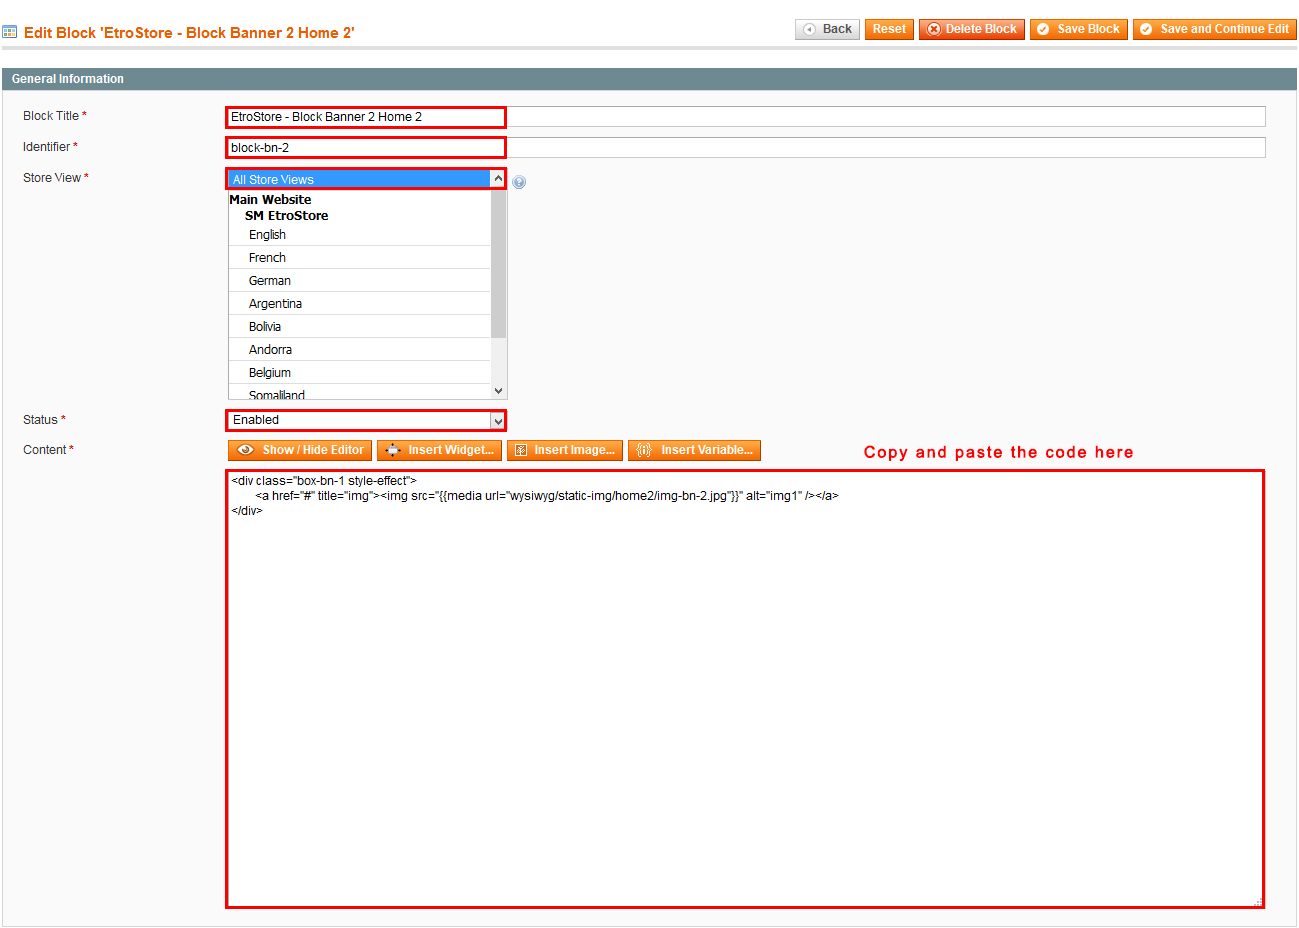The image size is (1299, 928).
Task: Focus the Block Title input field
Action: click(746, 117)
